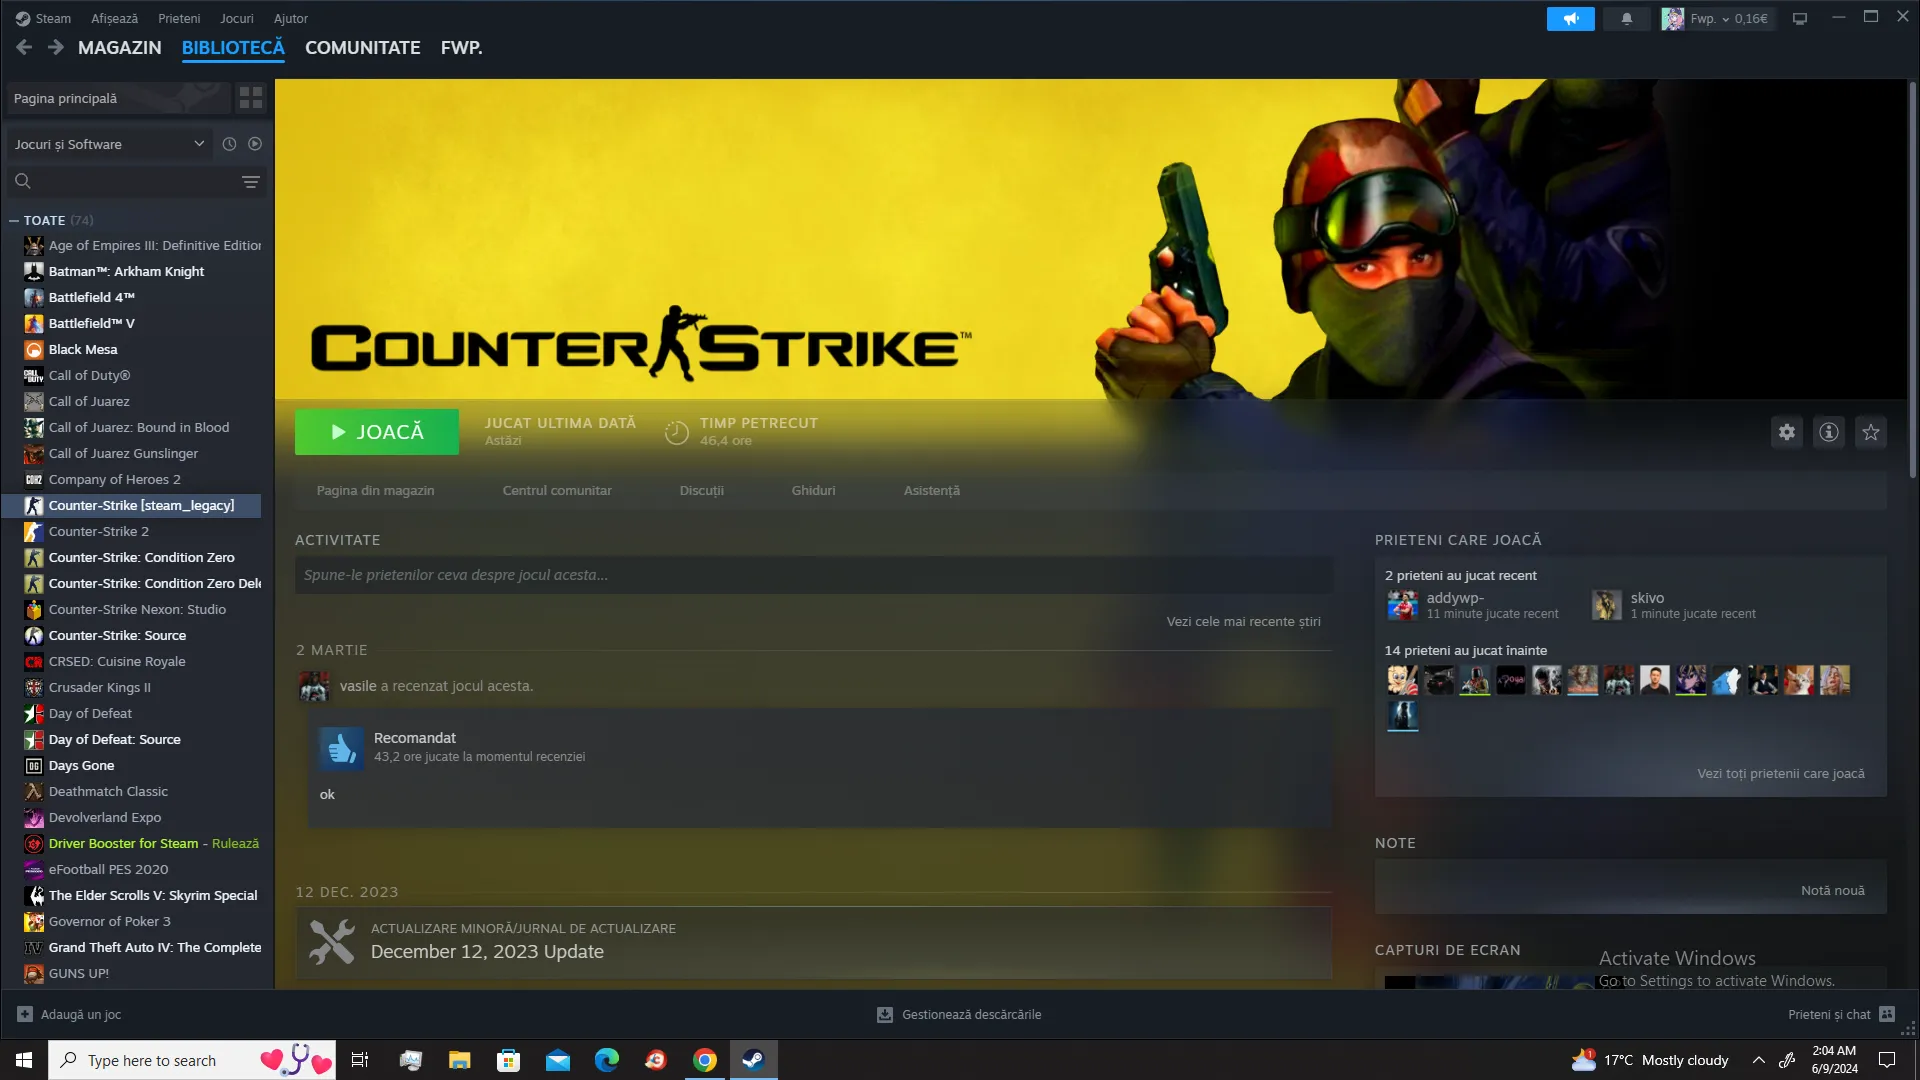The height and width of the screenshot is (1080, 1920).
Task: Open the Prieteni menu
Action: coord(179,18)
